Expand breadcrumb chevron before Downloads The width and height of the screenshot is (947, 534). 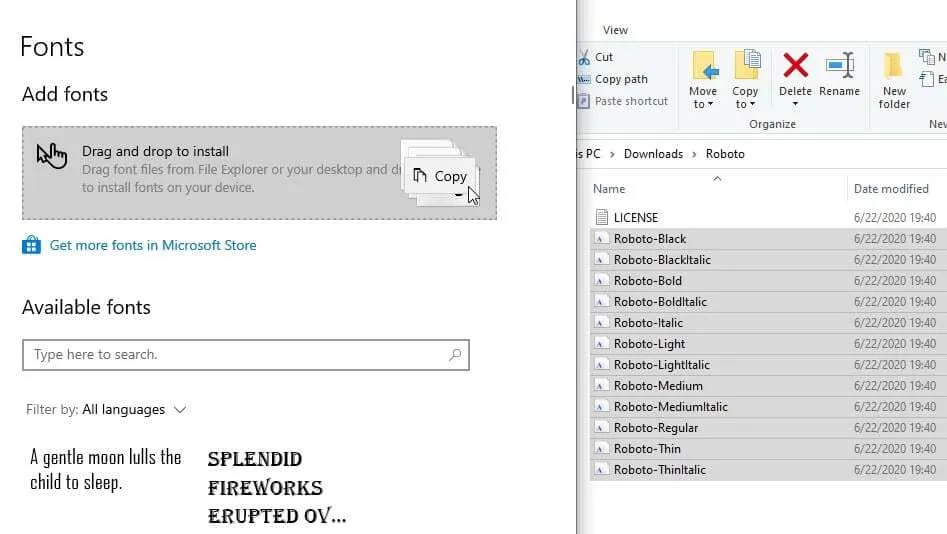pos(612,154)
